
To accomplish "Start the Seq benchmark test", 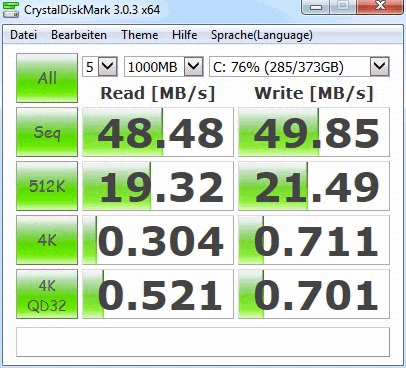I will pyautogui.click(x=47, y=132).
